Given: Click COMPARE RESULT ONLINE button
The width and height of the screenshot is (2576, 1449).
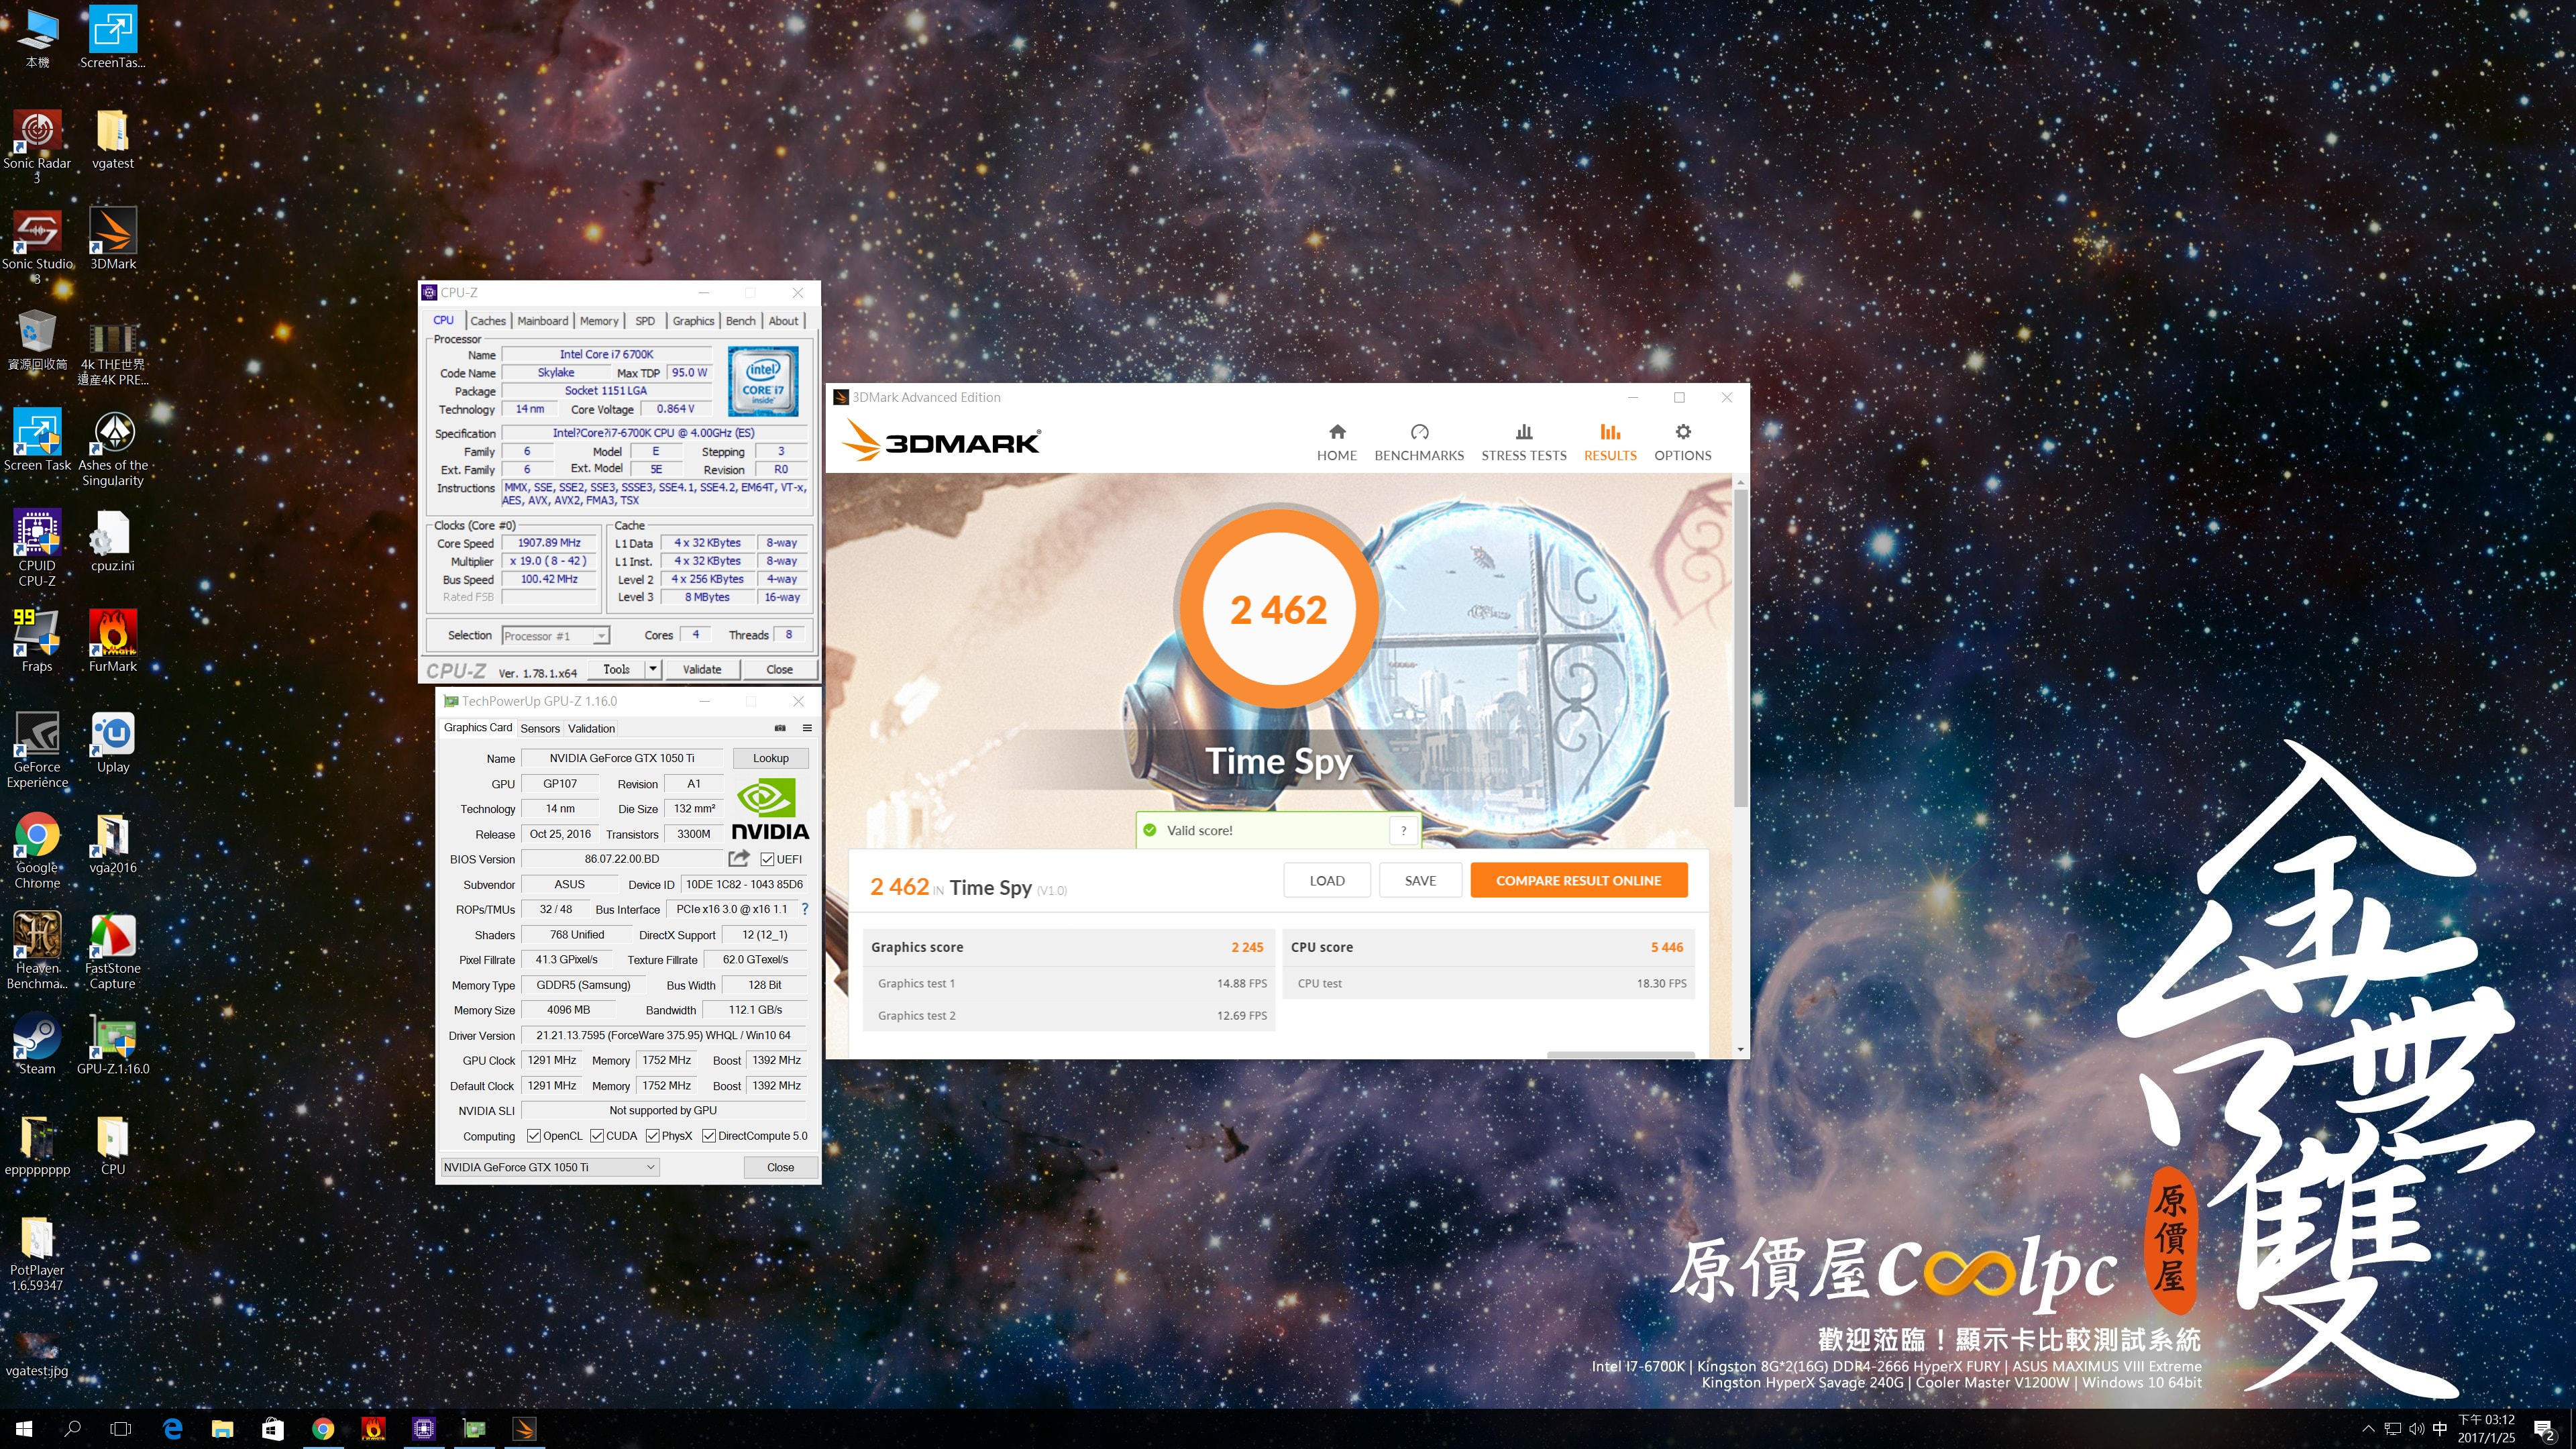Looking at the screenshot, I should point(1578,880).
